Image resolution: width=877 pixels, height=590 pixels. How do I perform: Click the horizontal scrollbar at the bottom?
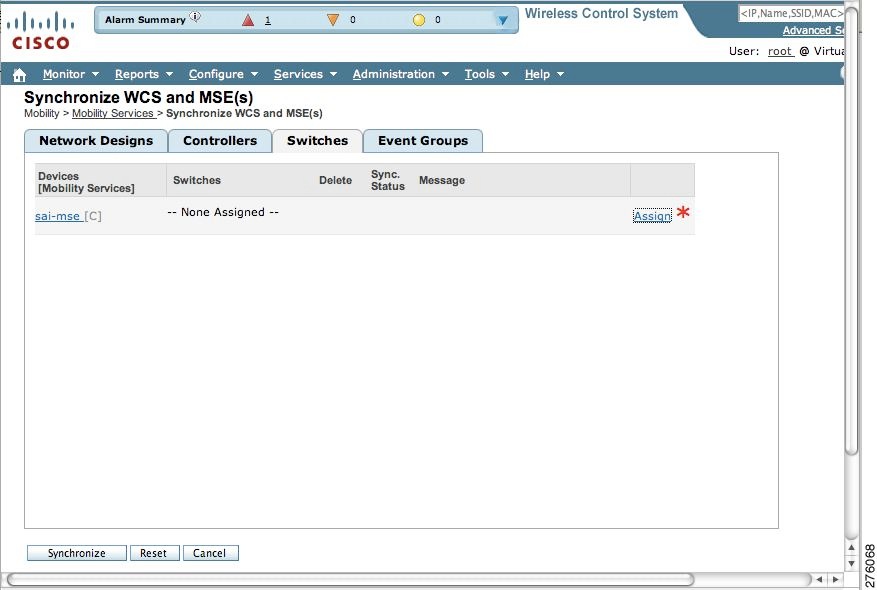point(350,579)
